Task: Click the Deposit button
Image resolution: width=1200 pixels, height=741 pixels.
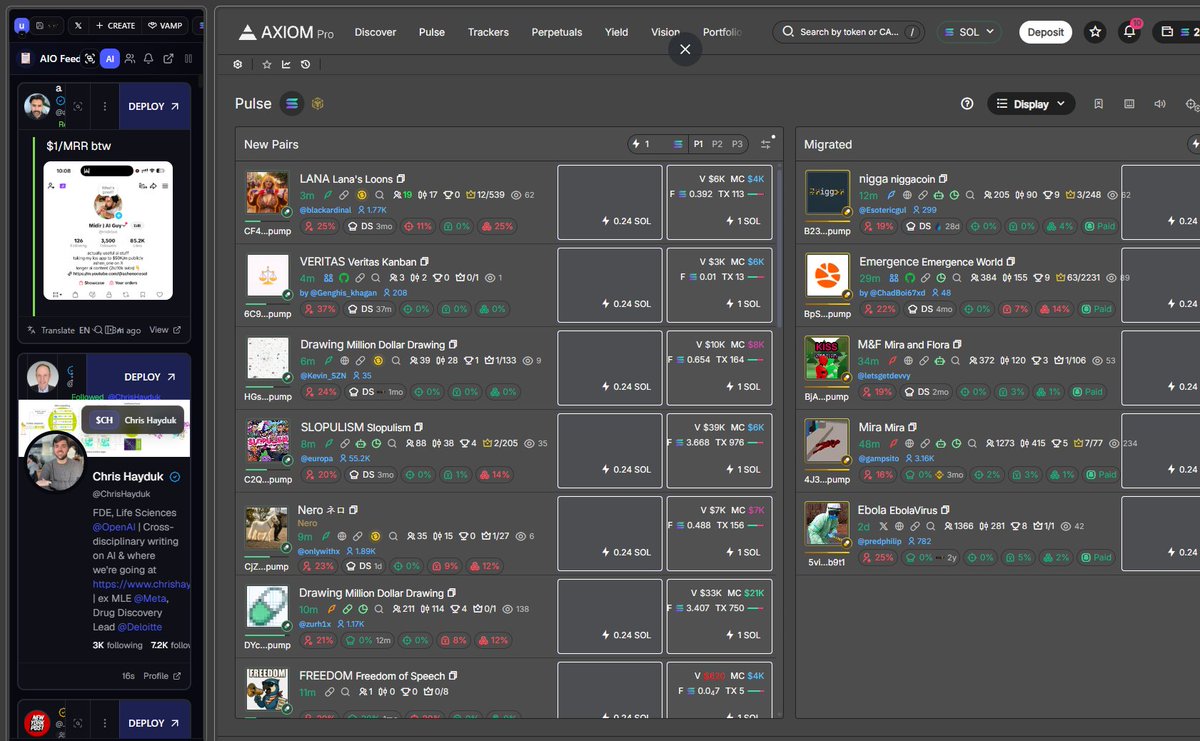Action: (x=1046, y=32)
